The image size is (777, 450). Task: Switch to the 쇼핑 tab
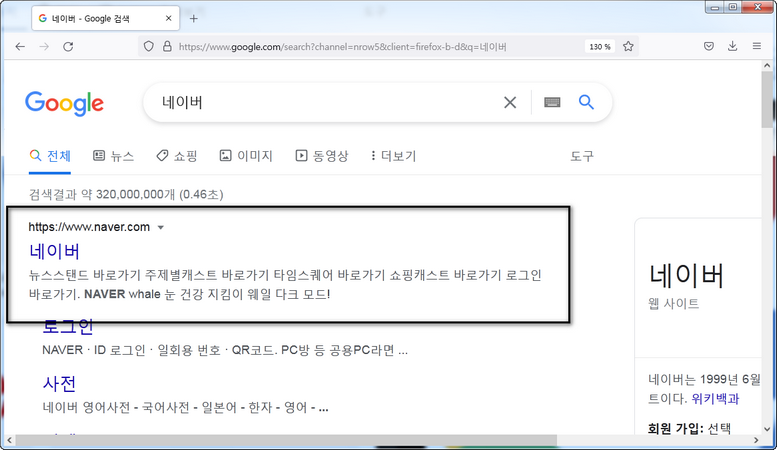177,156
